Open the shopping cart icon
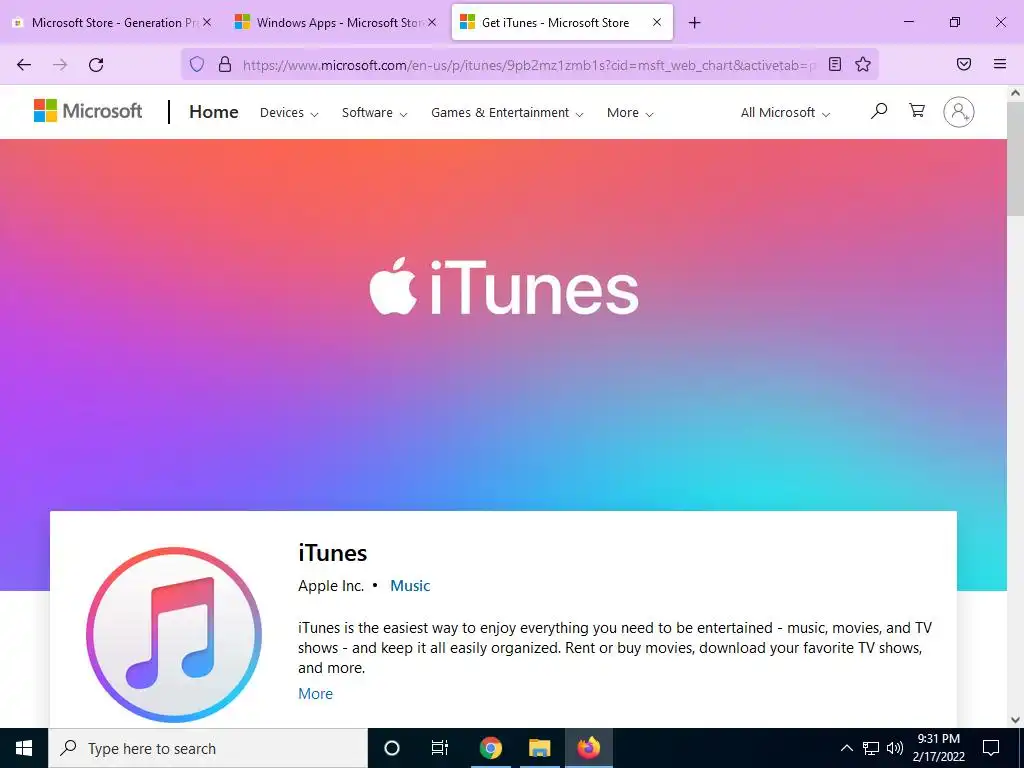Viewport: 1024px width, 768px height. coord(917,110)
